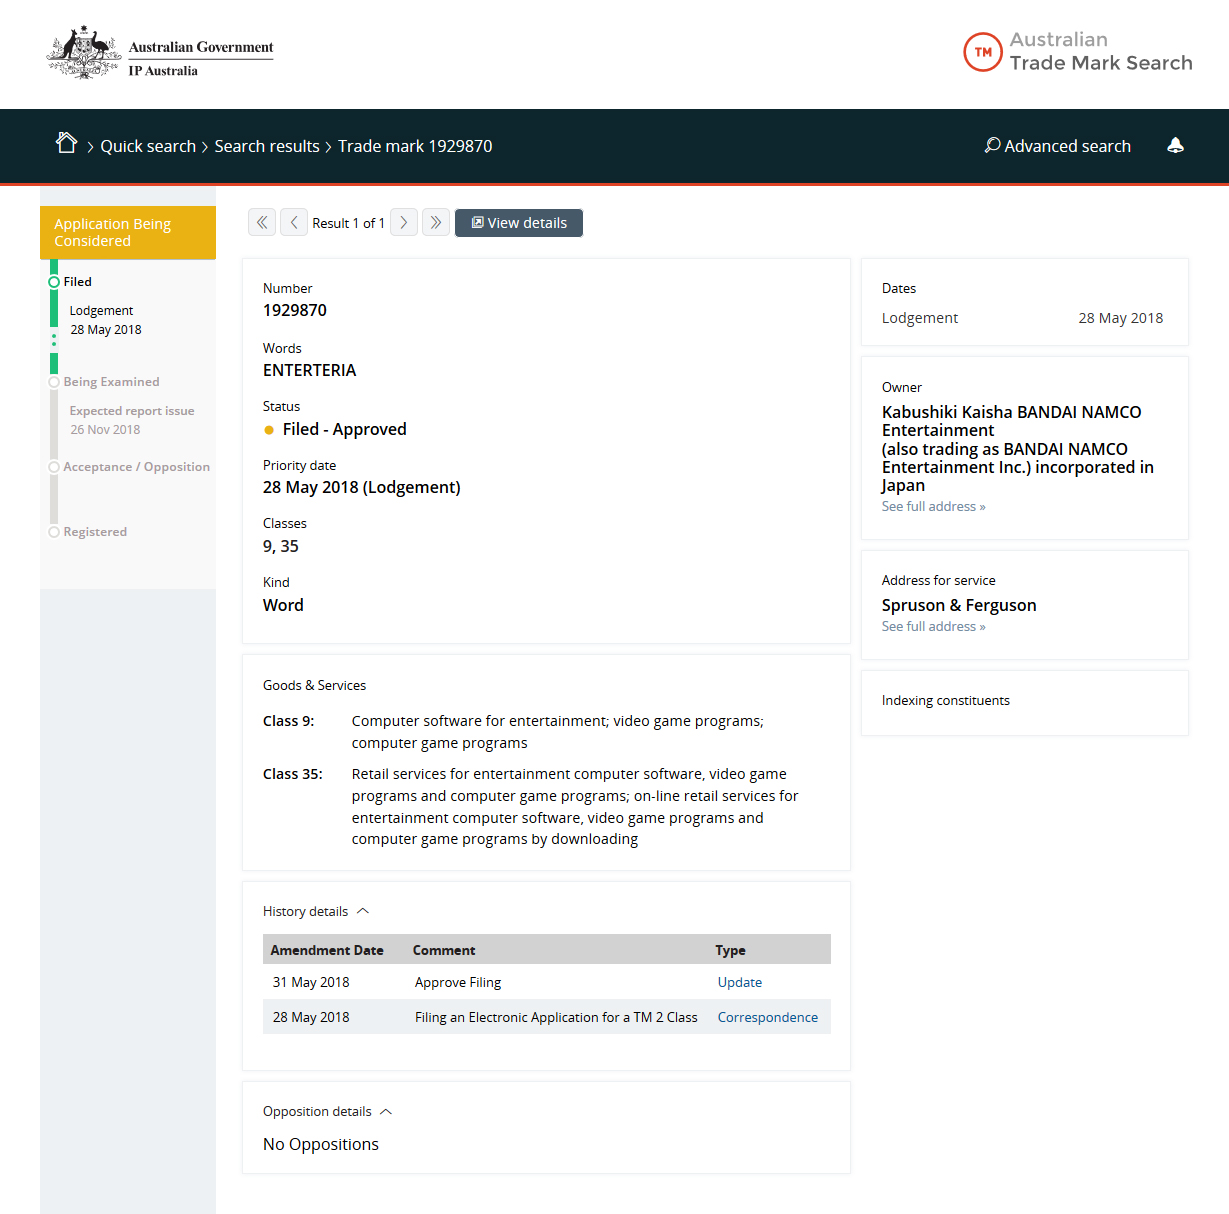Click the Indexing constituents panel heading
The image size is (1229, 1214).
click(x=946, y=701)
